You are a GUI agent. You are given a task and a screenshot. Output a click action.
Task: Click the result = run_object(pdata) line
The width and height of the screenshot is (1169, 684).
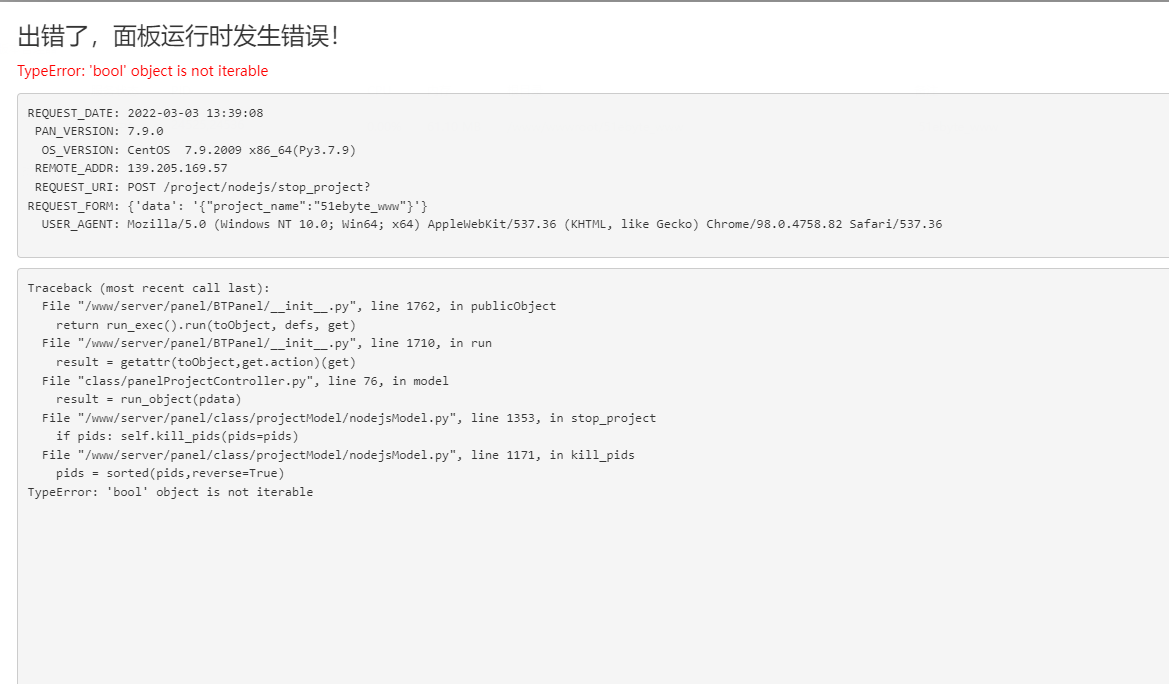(x=148, y=399)
